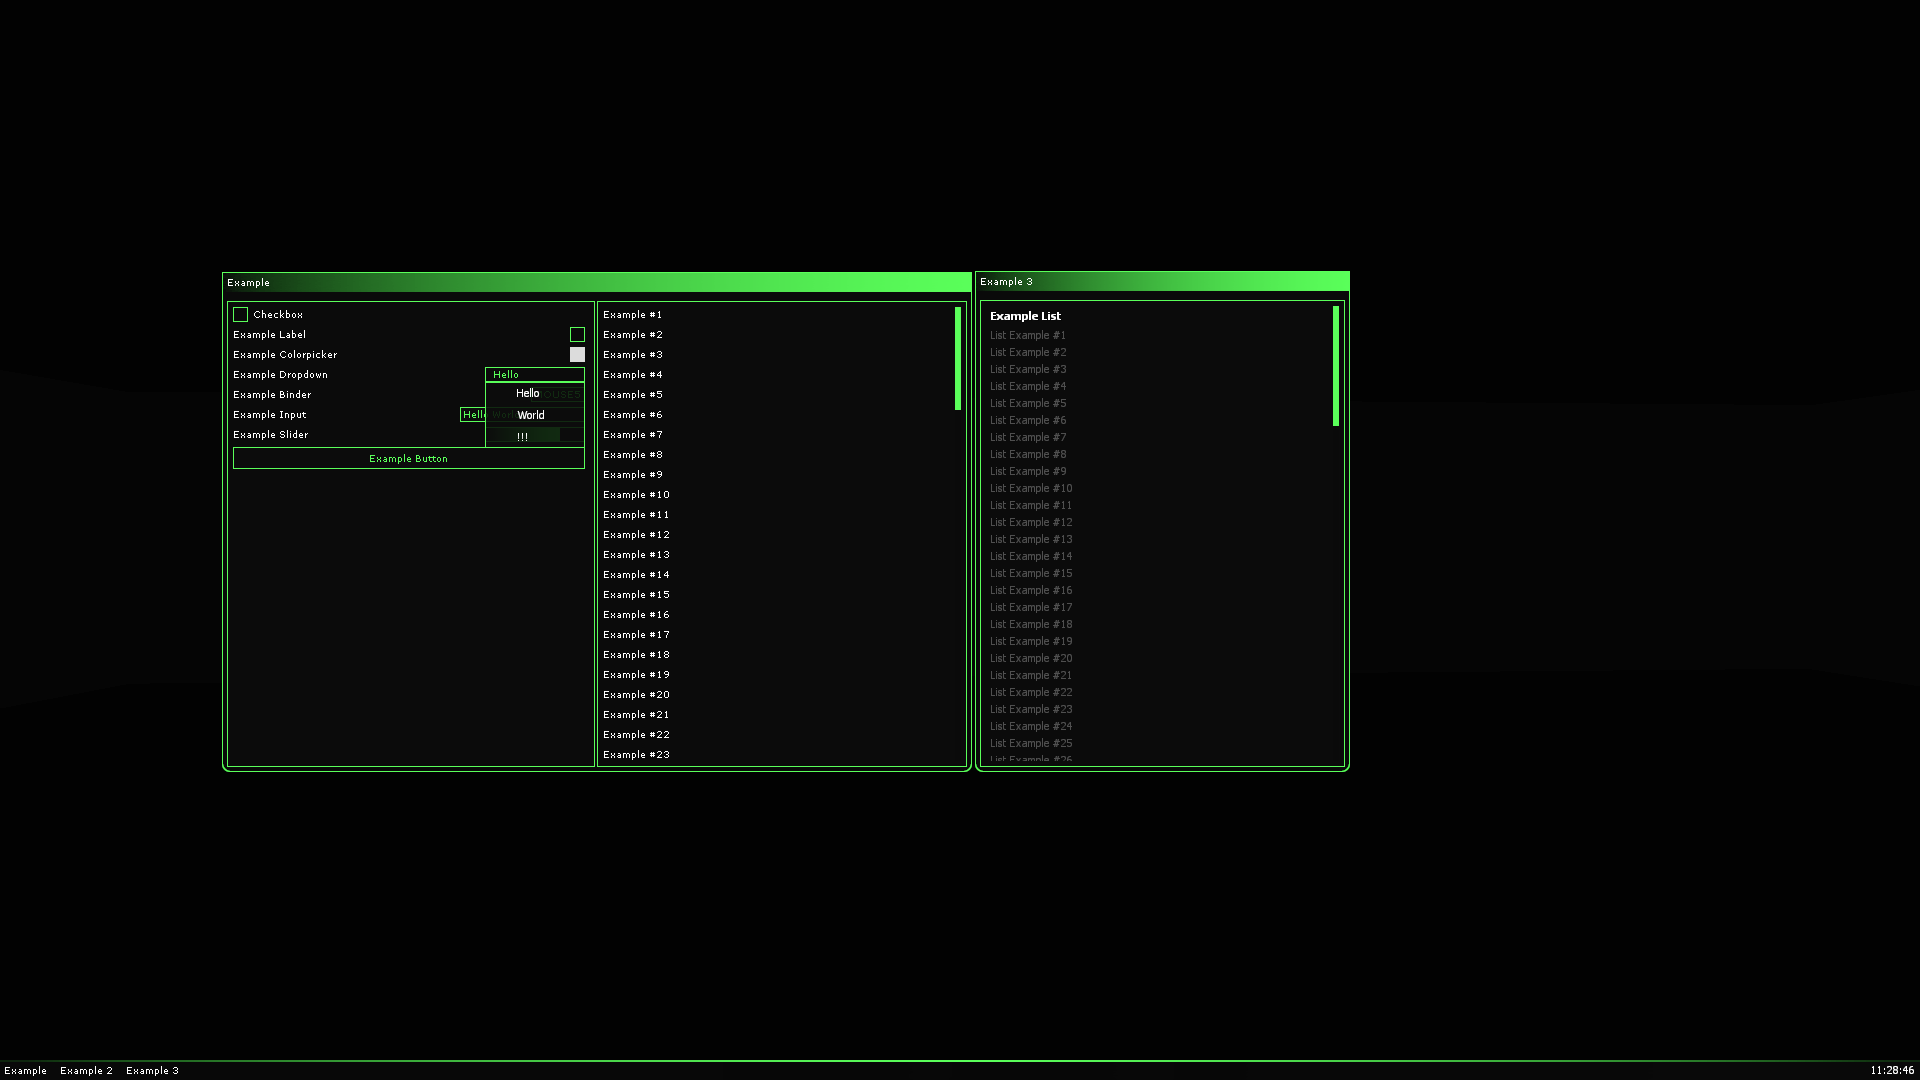Select 'Example #10' in the middle list
Image resolution: width=1920 pixels, height=1080 pixels.
pyautogui.click(x=636, y=494)
